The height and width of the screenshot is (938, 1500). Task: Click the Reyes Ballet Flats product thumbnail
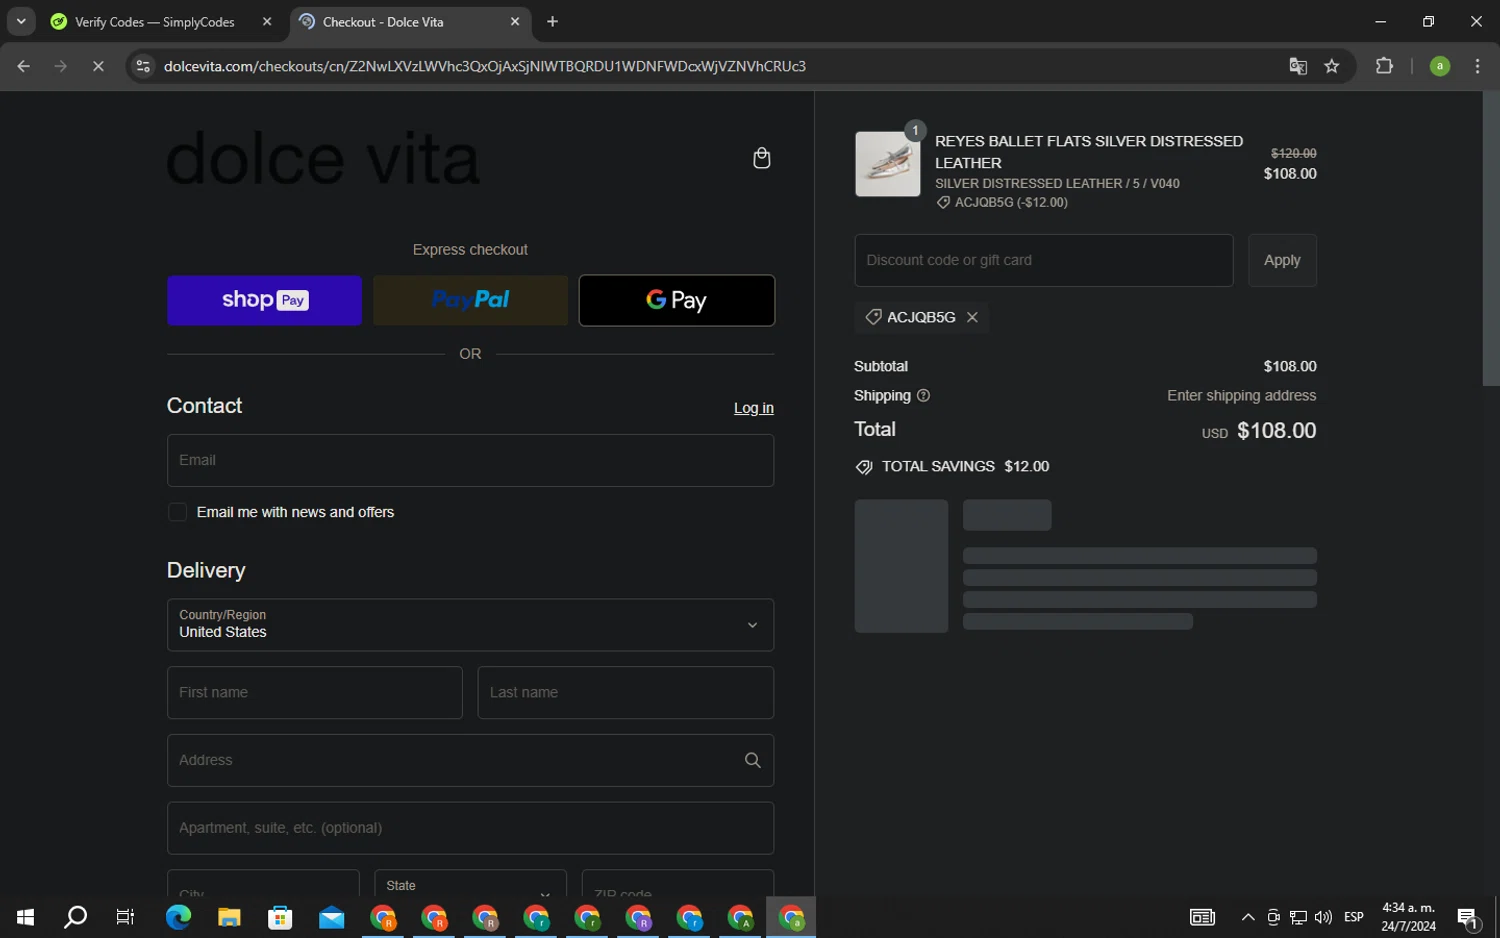click(888, 164)
